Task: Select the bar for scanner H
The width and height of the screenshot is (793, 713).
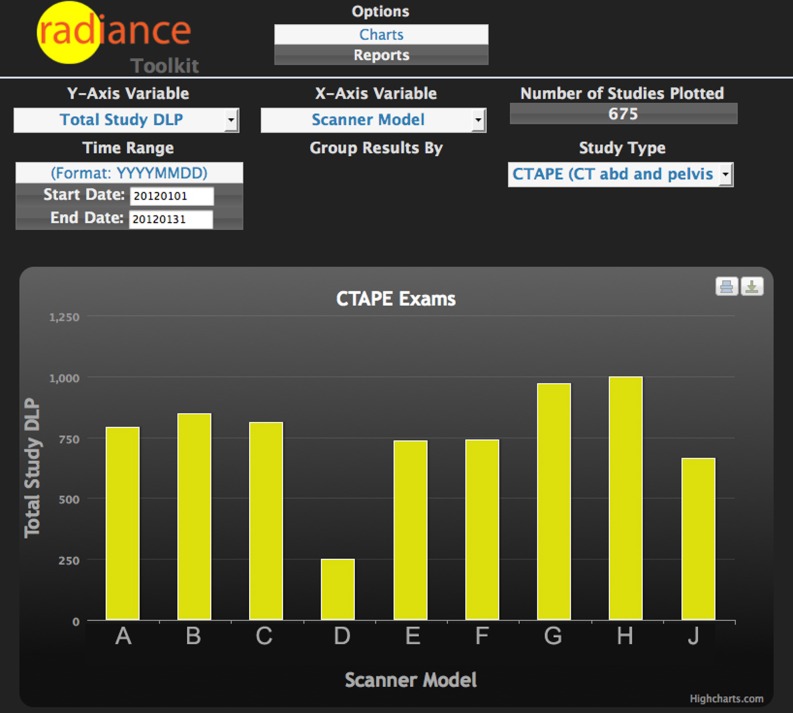Action: (625, 498)
